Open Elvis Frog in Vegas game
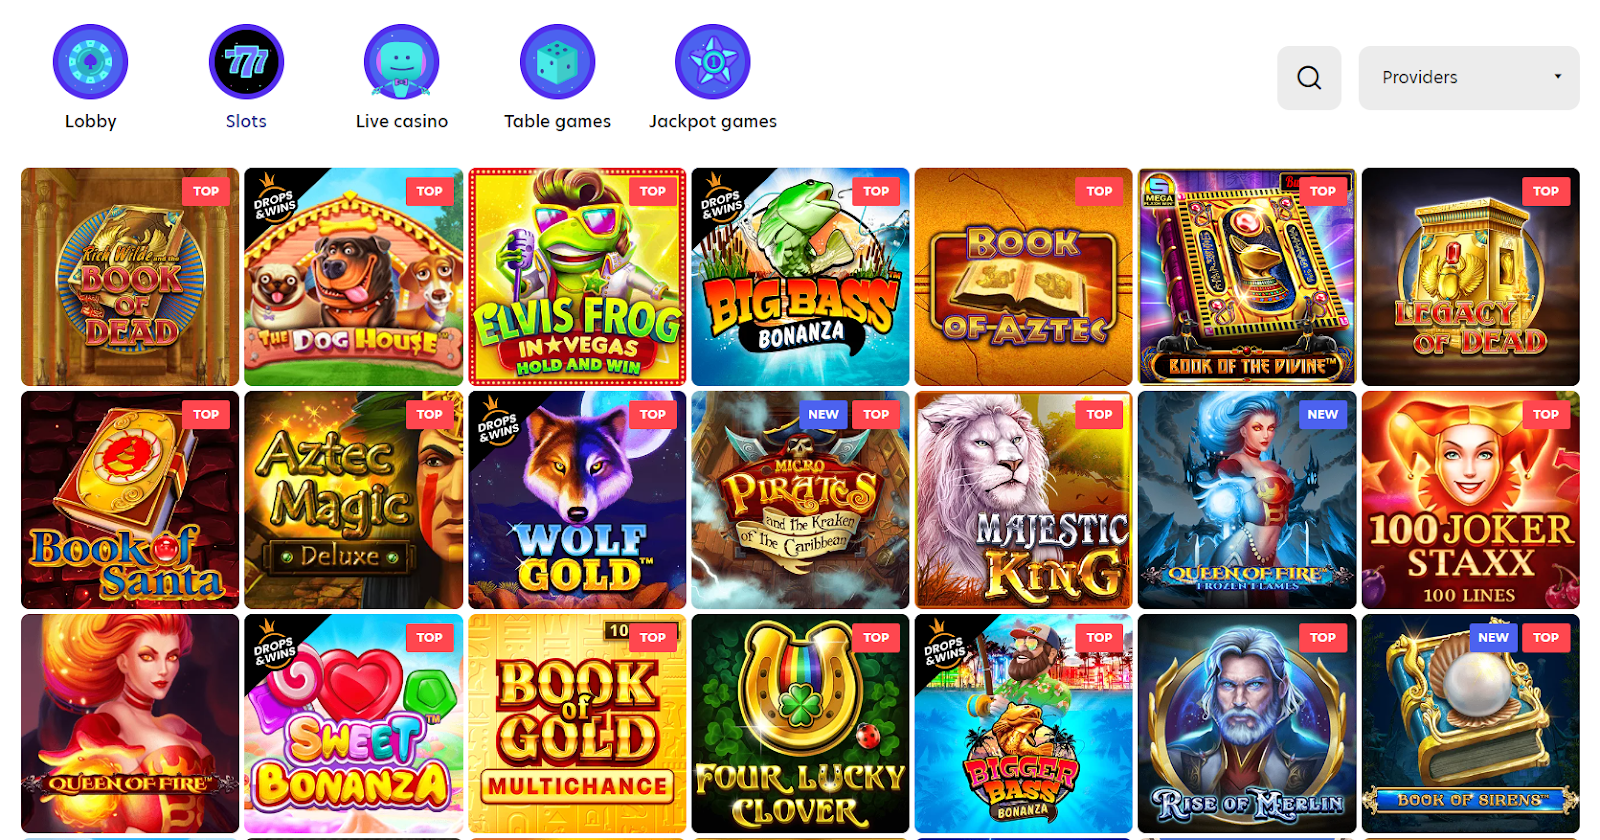The image size is (1600, 840). point(577,277)
